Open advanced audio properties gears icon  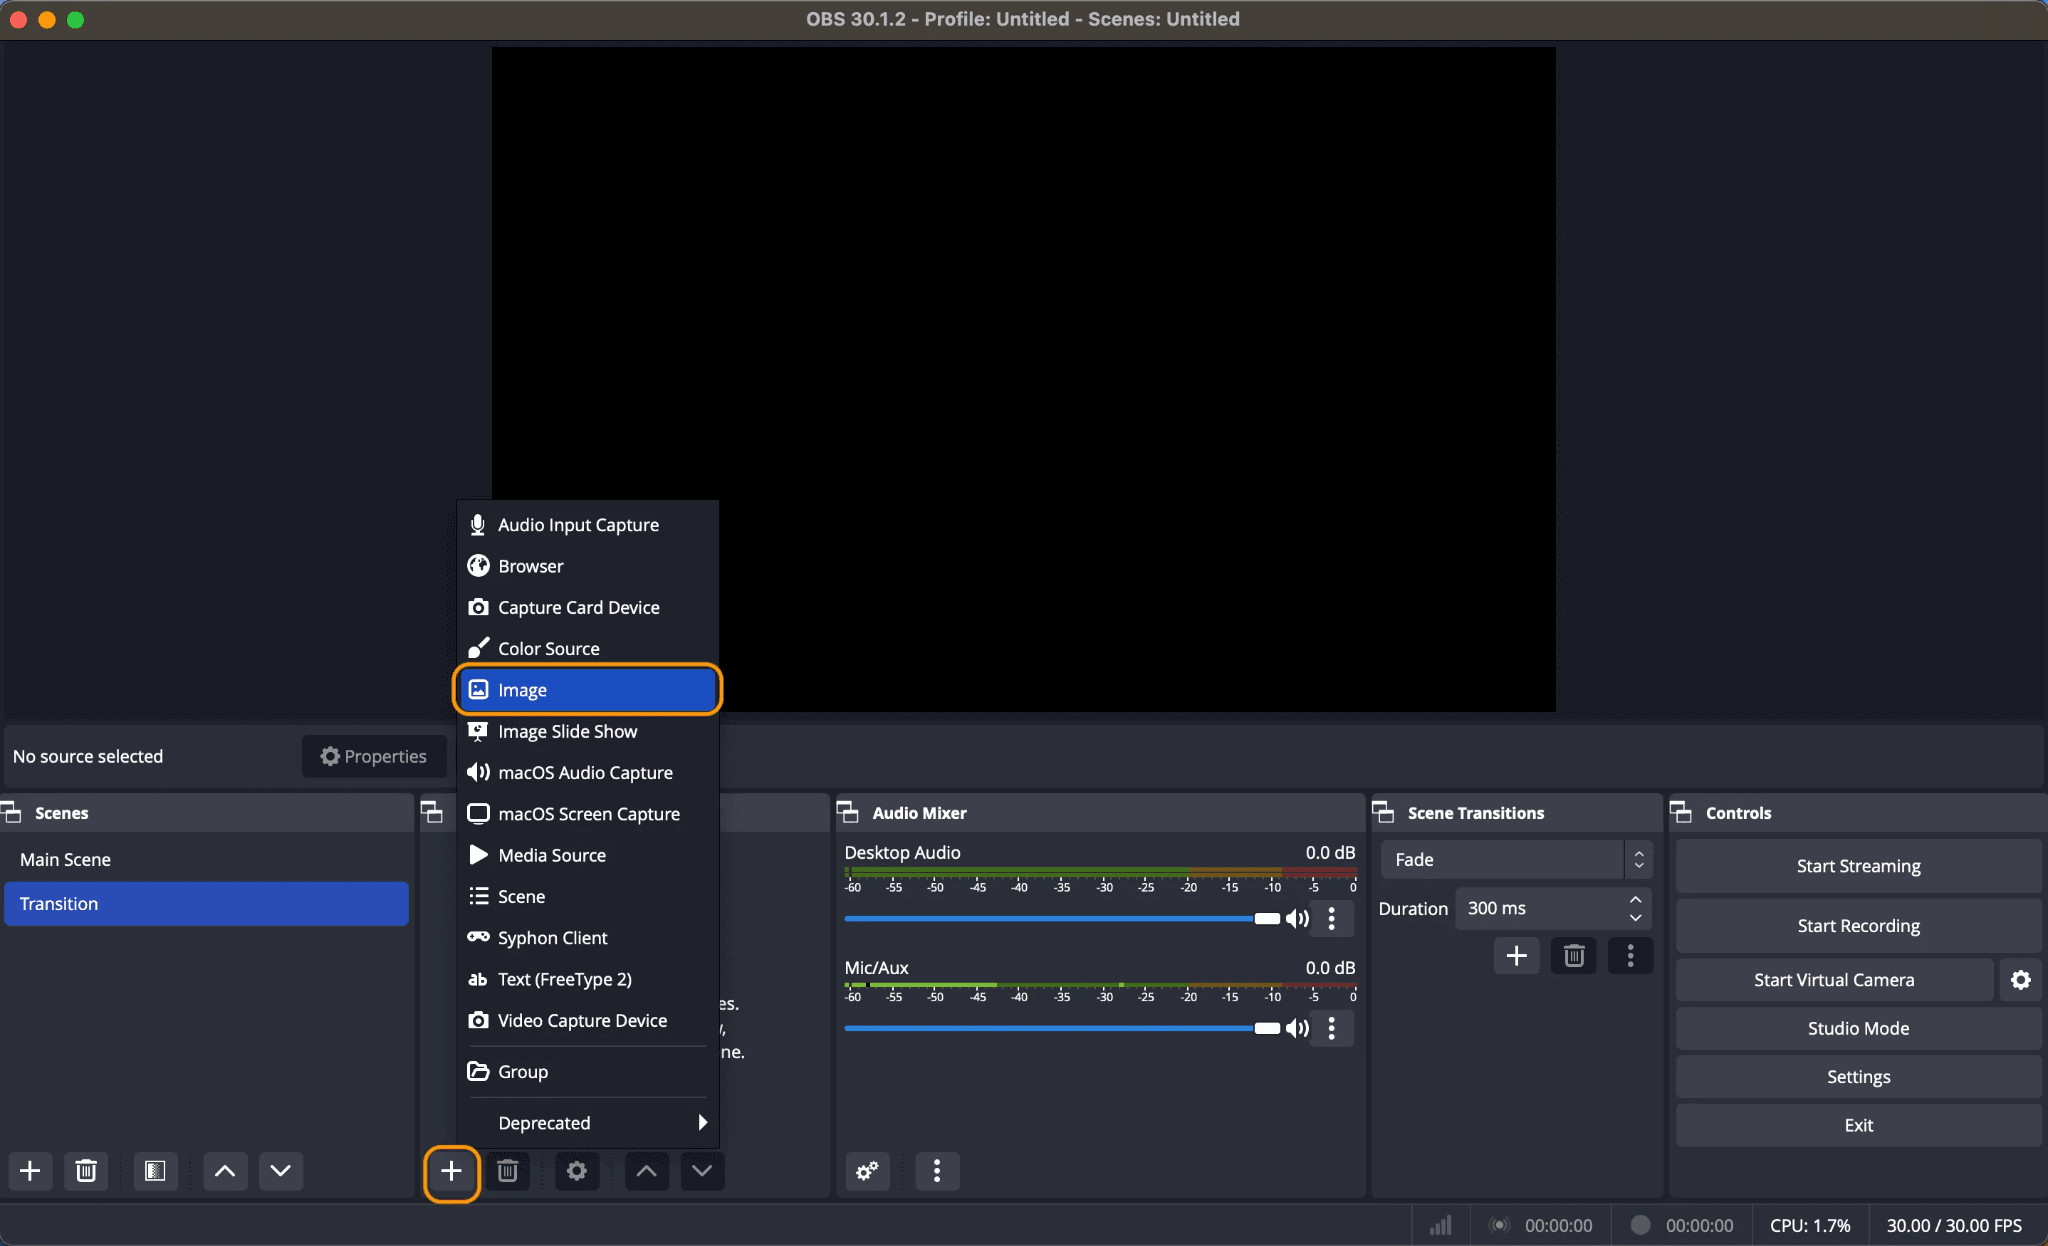coord(867,1171)
